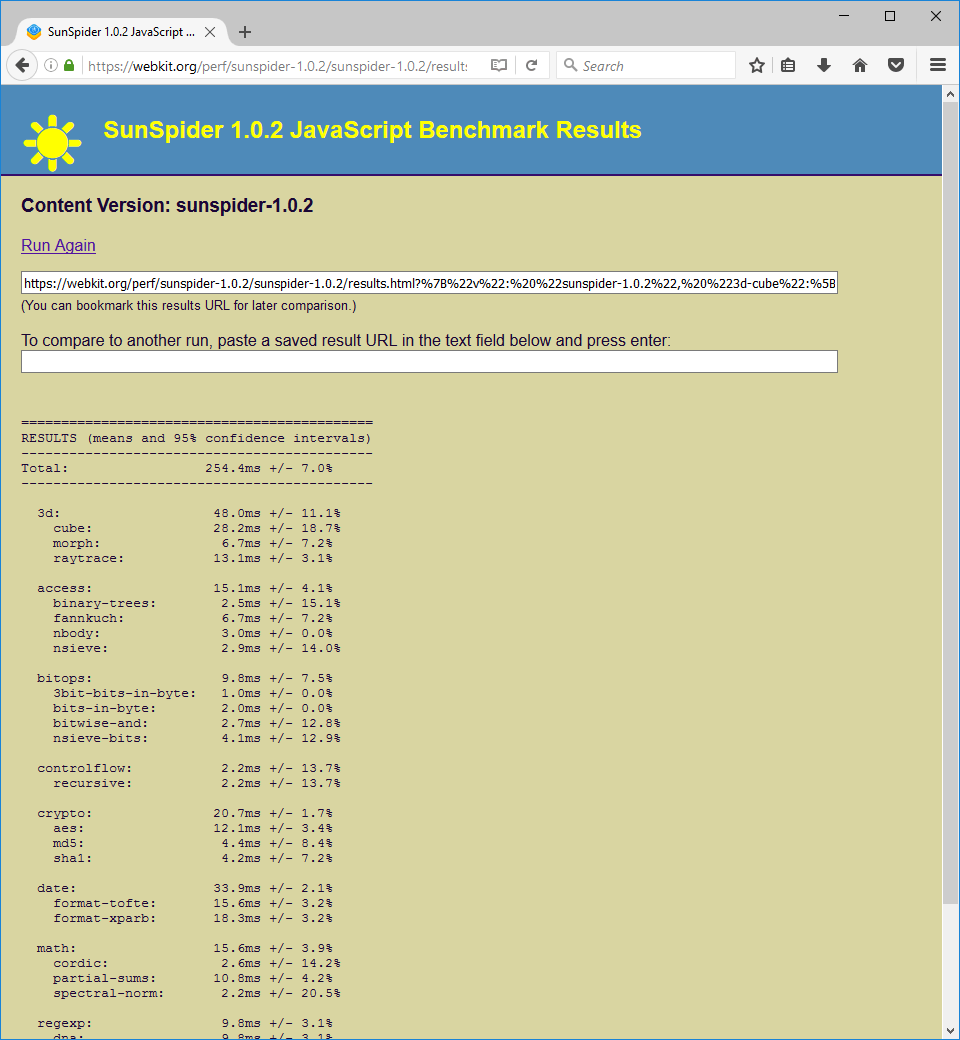Image resolution: width=960 pixels, height=1040 pixels.
Task: Click the SunSpider Benchmark Results heading
Action: (372, 130)
